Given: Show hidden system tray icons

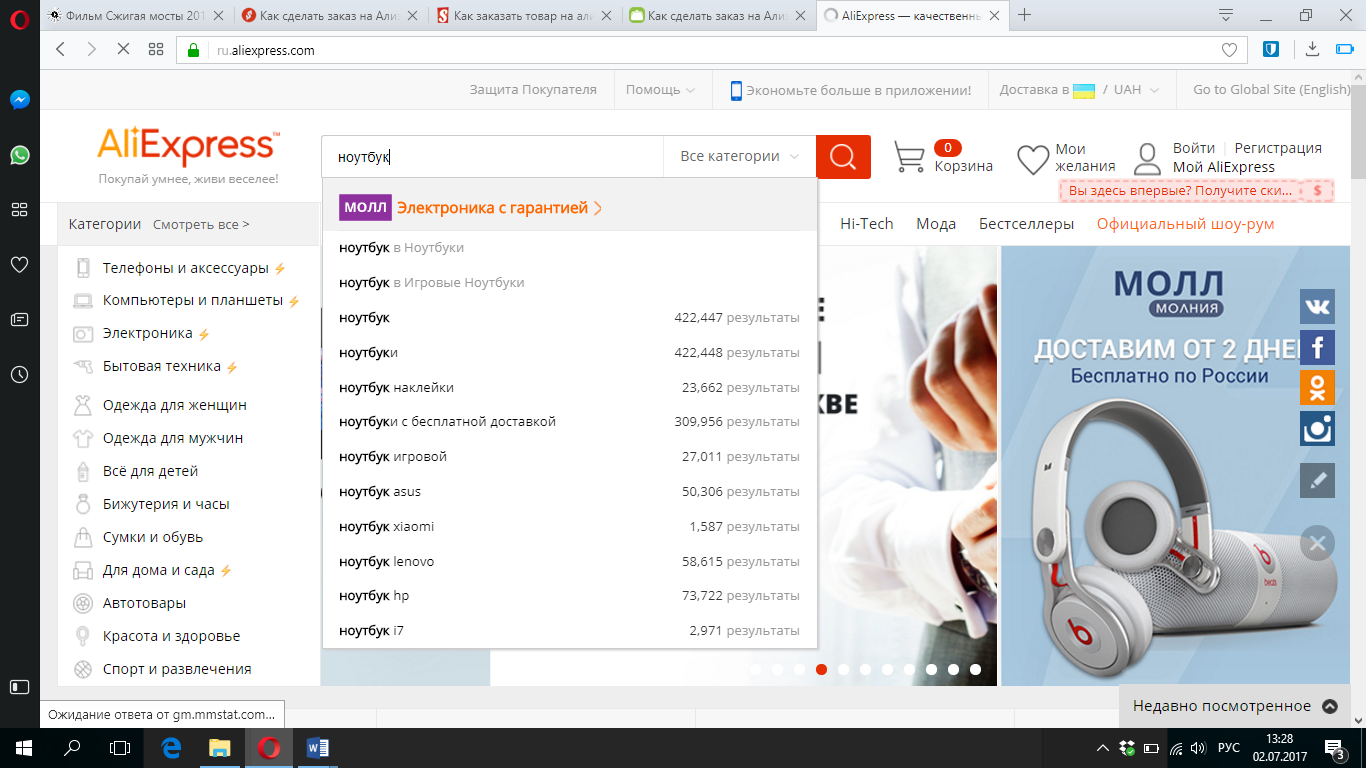Looking at the screenshot, I should [x=1103, y=747].
